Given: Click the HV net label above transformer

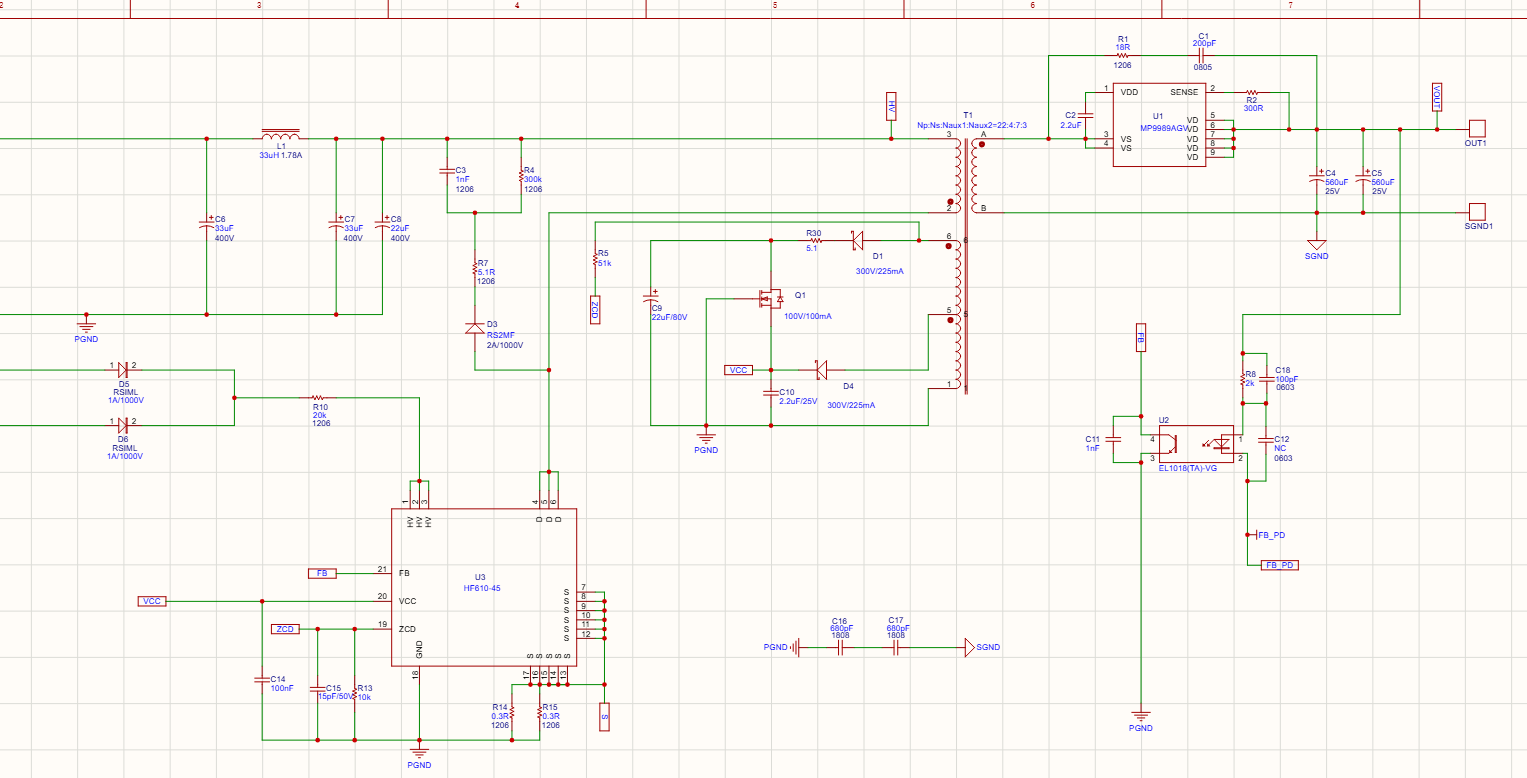Looking at the screenshot, I should (891, 105).
